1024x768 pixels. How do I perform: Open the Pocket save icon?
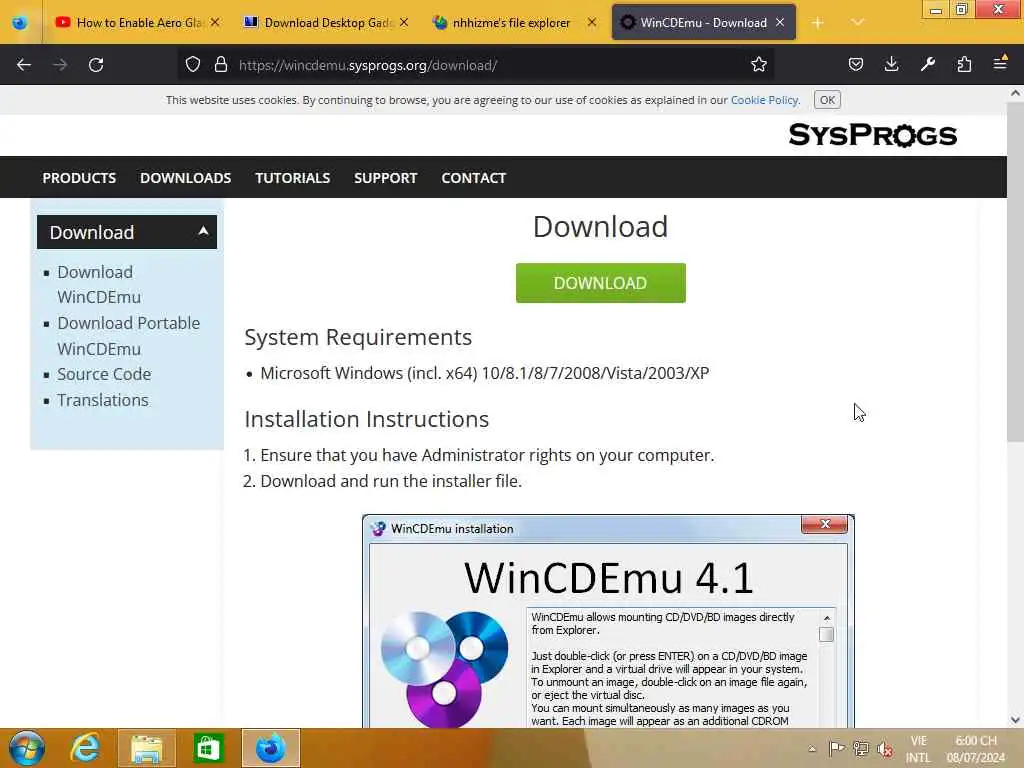pyautogui.click(x=856, y=65)
